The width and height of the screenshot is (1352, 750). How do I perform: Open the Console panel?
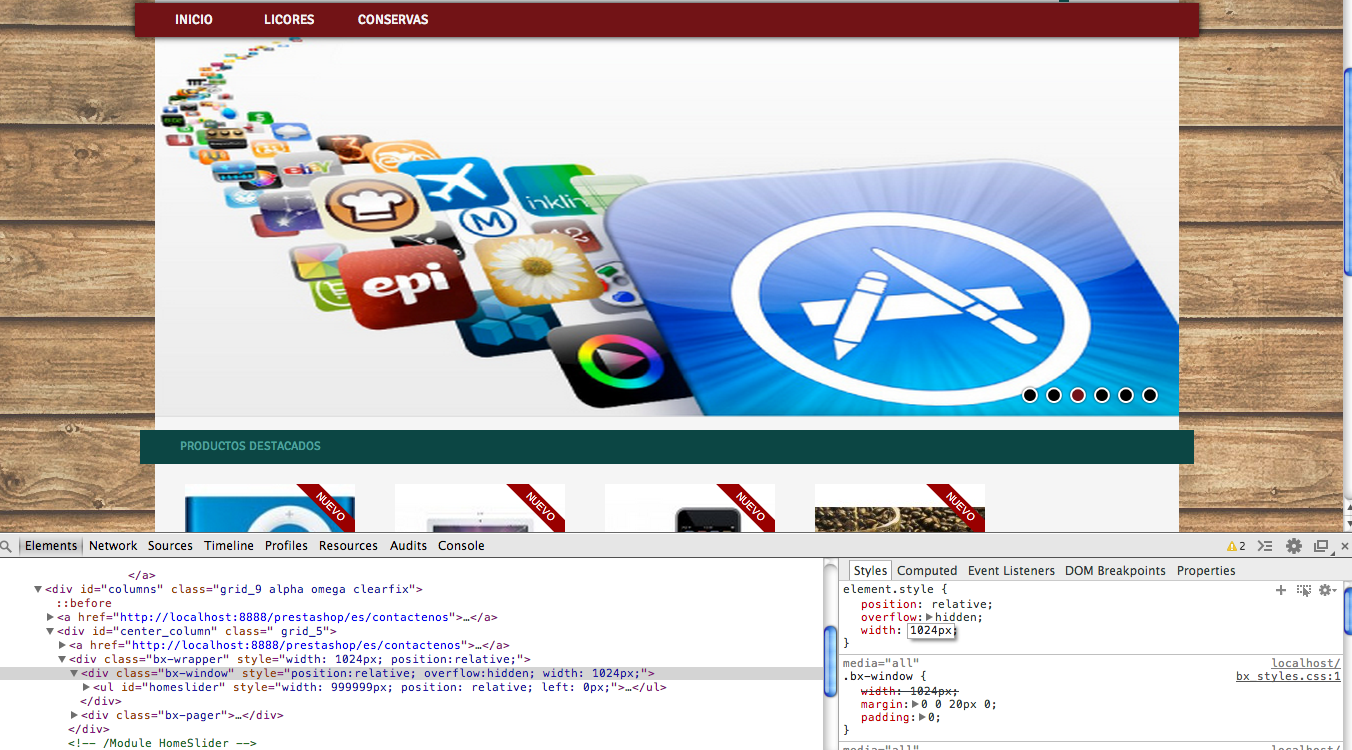tap(461, 546)
